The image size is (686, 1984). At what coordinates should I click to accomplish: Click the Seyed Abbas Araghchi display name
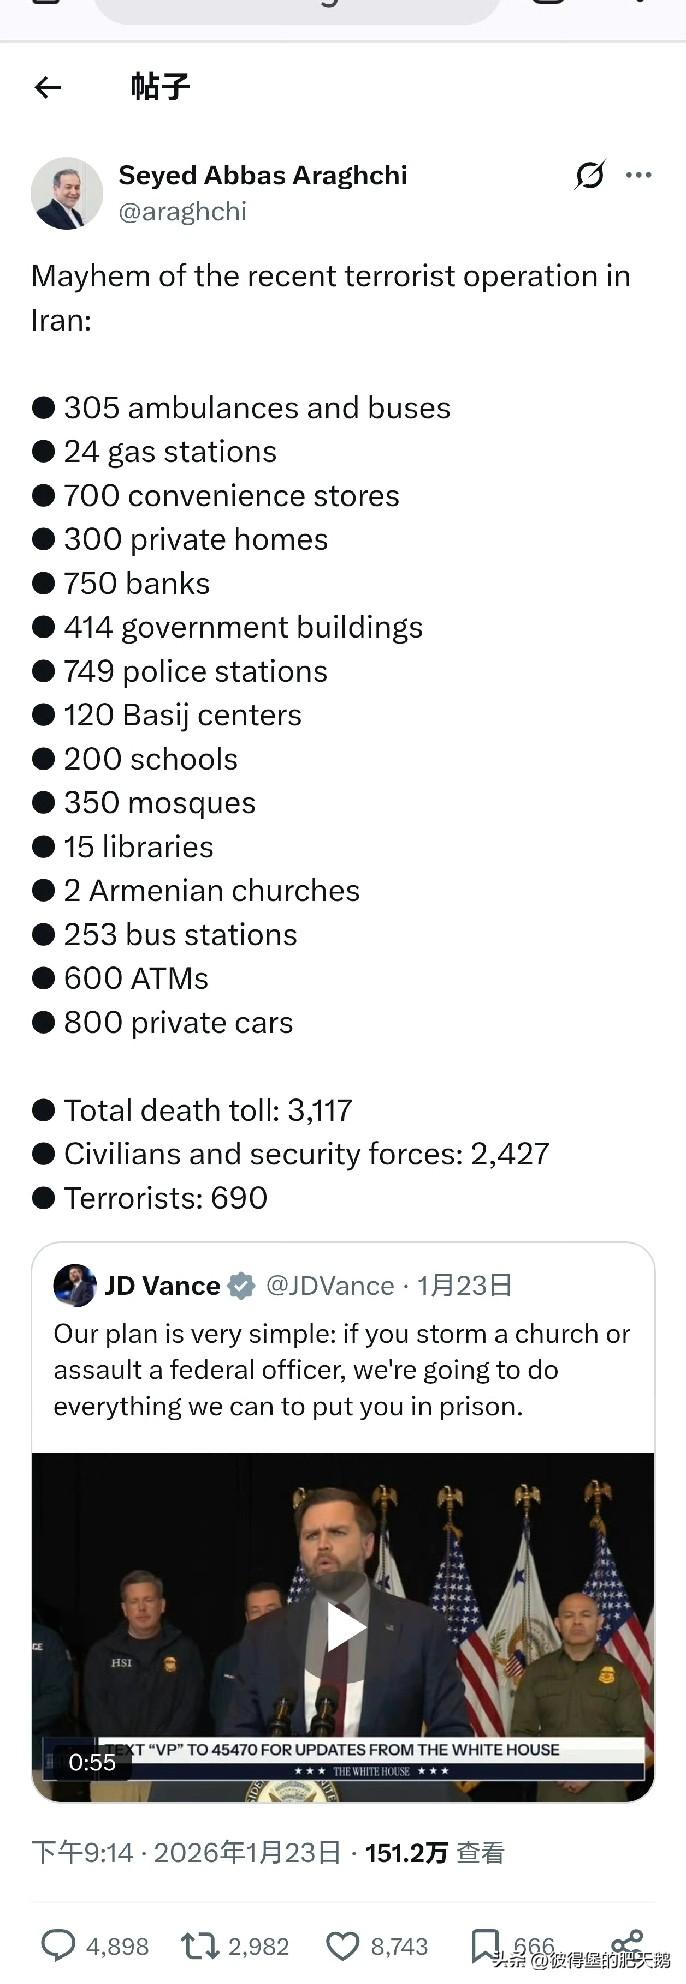click(x=262, y=175)
